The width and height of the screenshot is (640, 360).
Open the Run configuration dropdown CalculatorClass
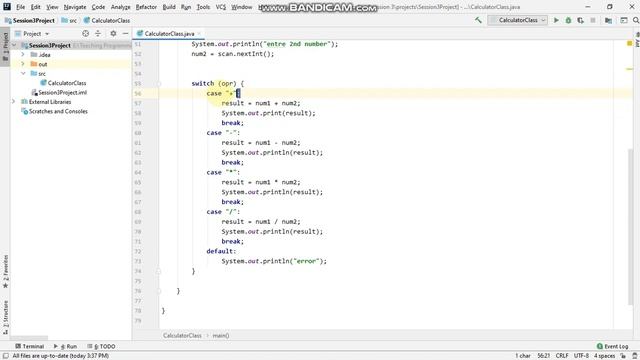[x=518, y=20]
